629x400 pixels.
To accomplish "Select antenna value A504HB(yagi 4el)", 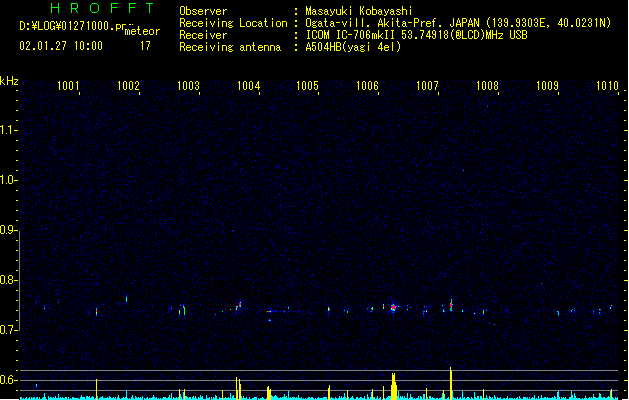I will point(353,47).
